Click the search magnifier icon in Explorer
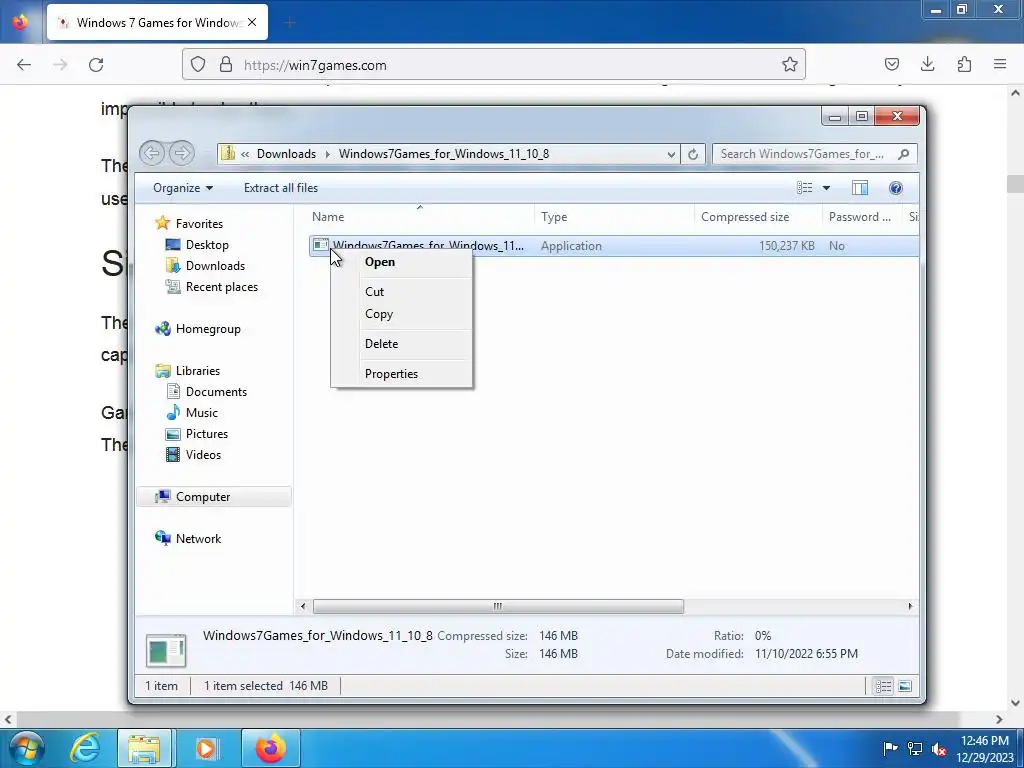The width and height of the screenshot is (1024, 768). click(904, 154)
